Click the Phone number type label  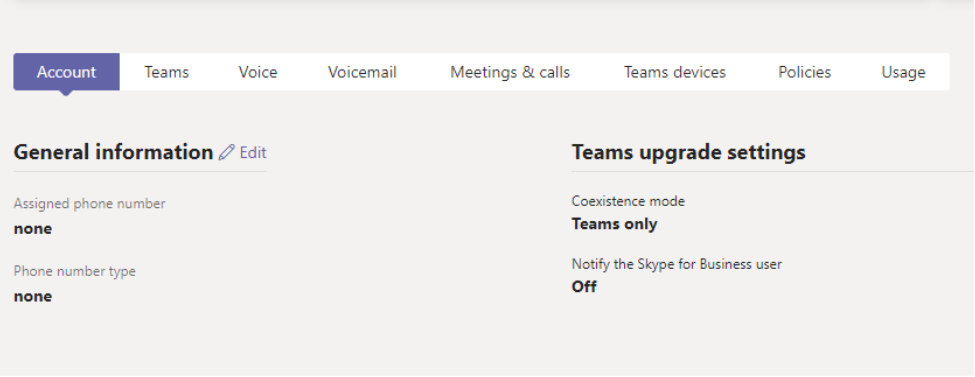click(75, 271)
